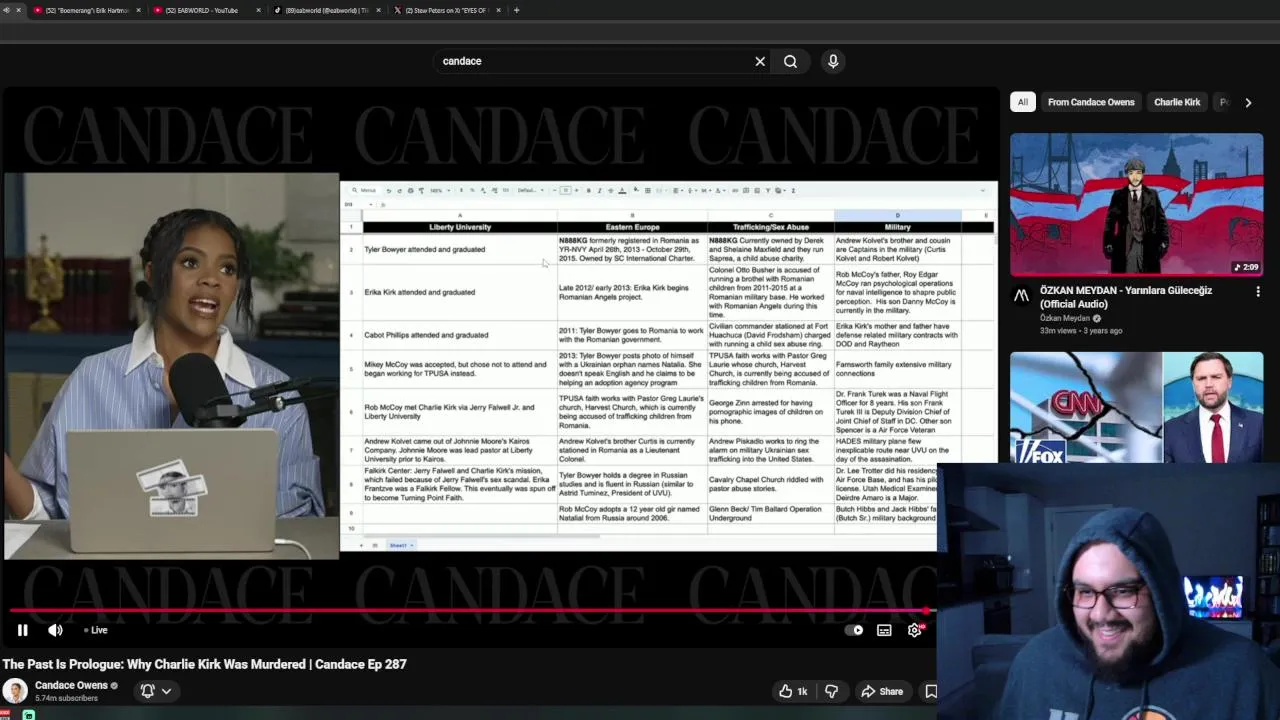The height and width of the screenshot is (720, 1280).
Task: Open the notification bell for Candace Owens
Action: 147,691
